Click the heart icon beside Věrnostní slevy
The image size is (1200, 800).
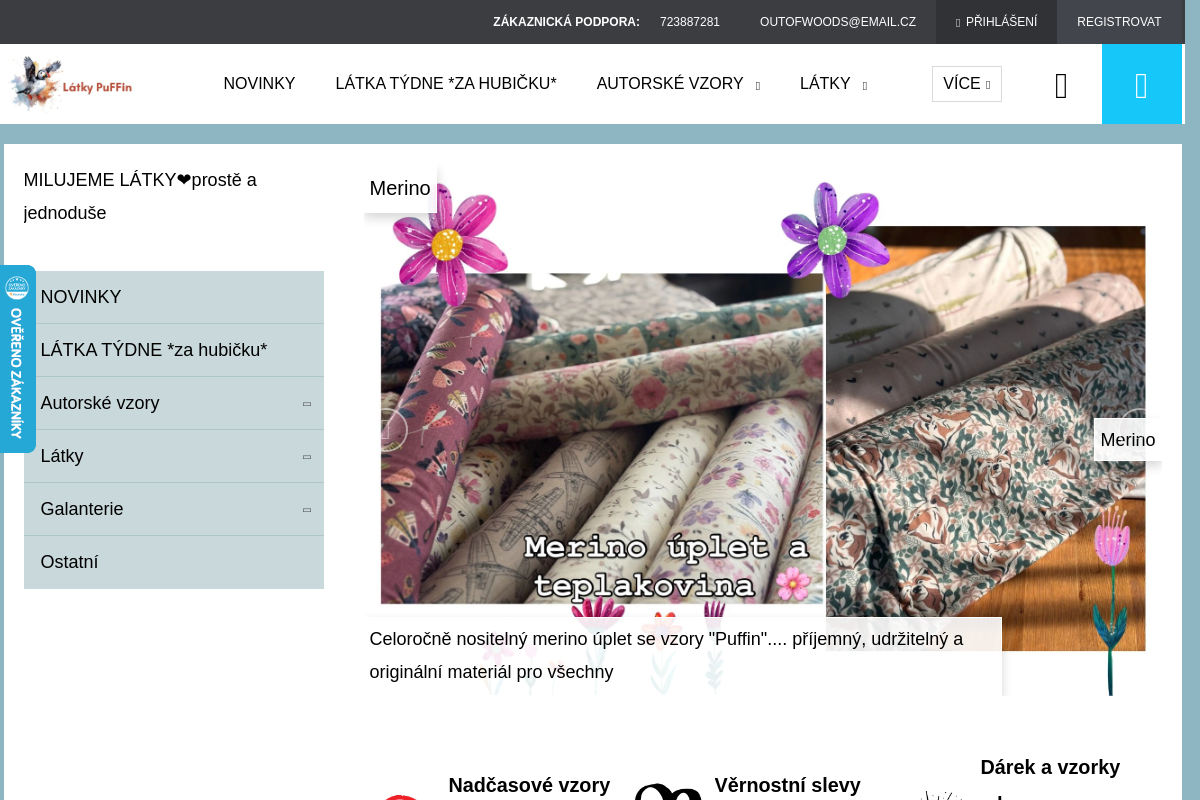tap(668, 795)
